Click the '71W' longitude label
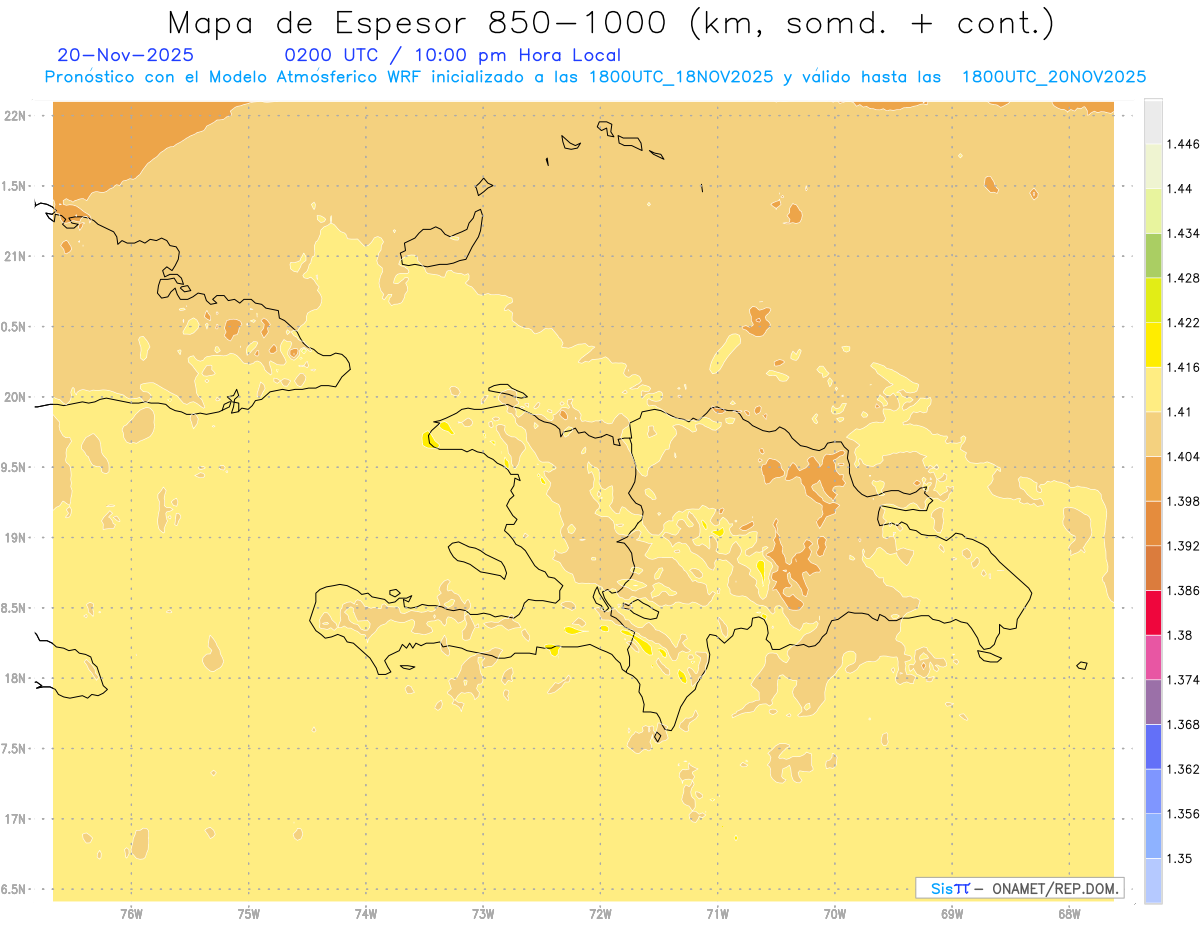 point(717,913)
